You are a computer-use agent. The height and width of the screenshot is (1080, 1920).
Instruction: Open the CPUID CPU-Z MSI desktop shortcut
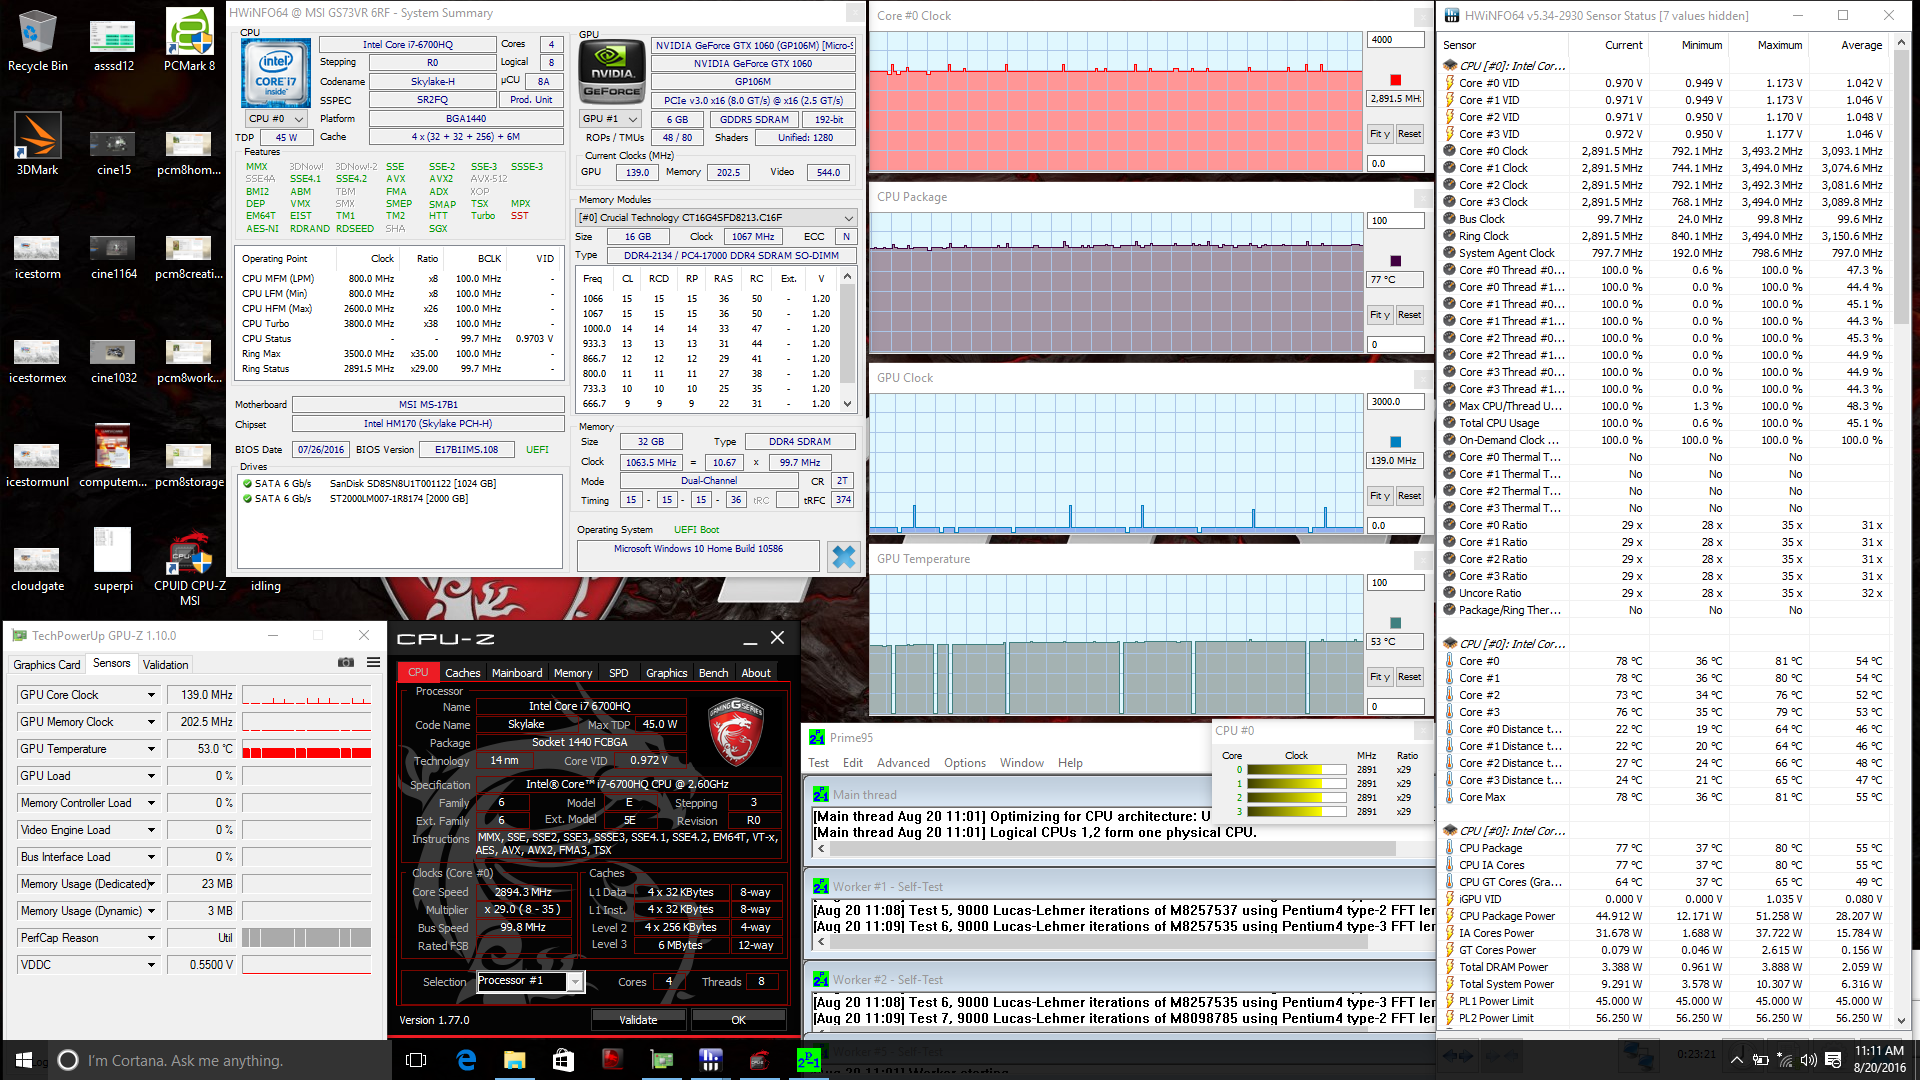coord(189,567)
